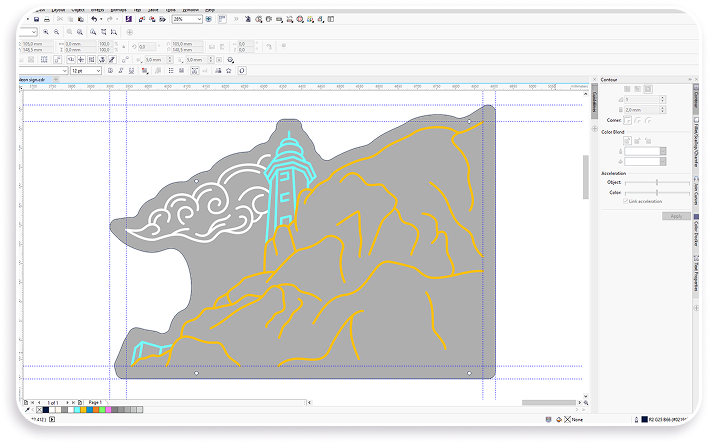
Task: Click the cyan swatch in color palette
Action: 77,410
